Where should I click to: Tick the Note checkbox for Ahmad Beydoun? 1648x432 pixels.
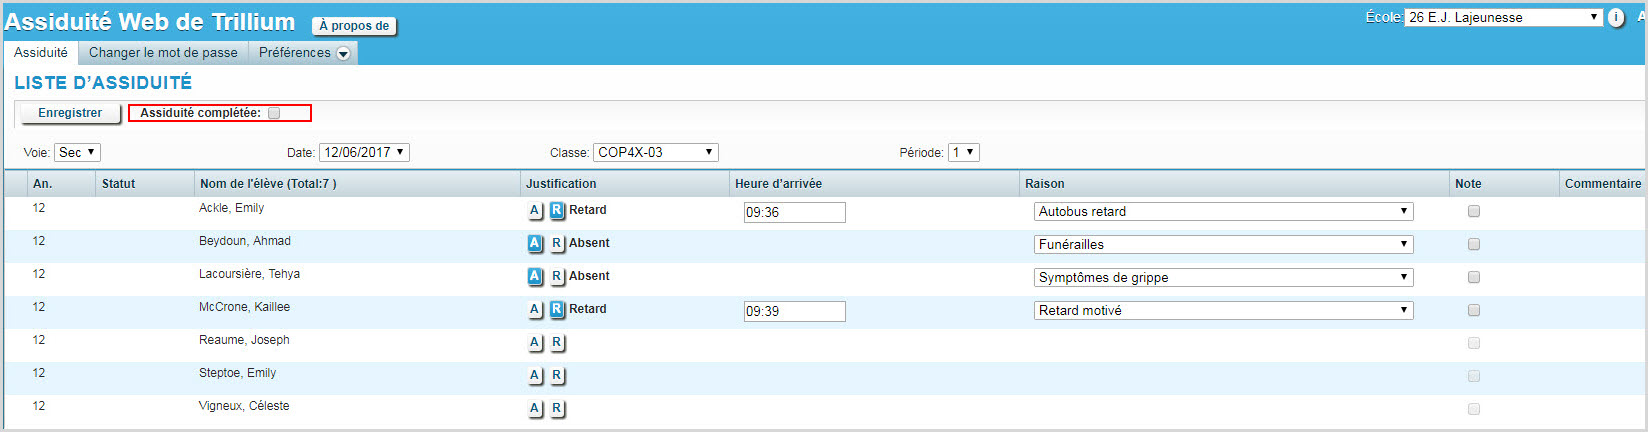[1473, 244]
